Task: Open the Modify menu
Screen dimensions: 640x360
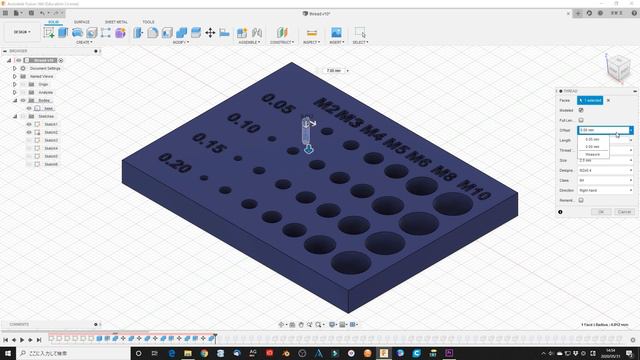Action: tap(180, 42)
